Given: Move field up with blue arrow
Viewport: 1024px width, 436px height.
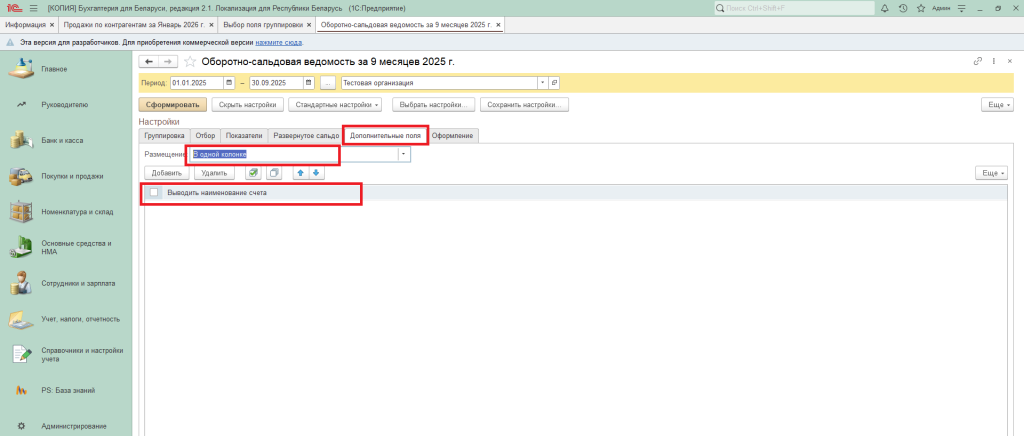Looking at the screenshot, I should coord(301,173).
